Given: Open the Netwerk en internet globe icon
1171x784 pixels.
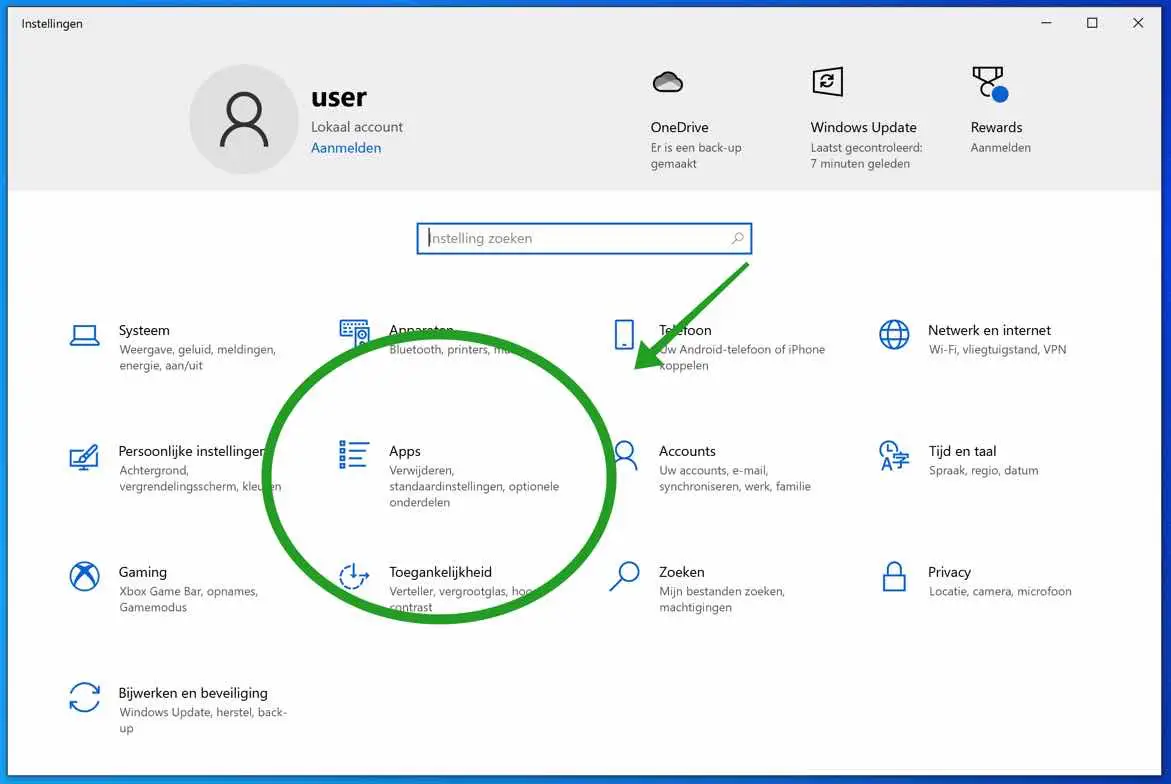Looking at the screenshot, I should [x=894, y=335].
